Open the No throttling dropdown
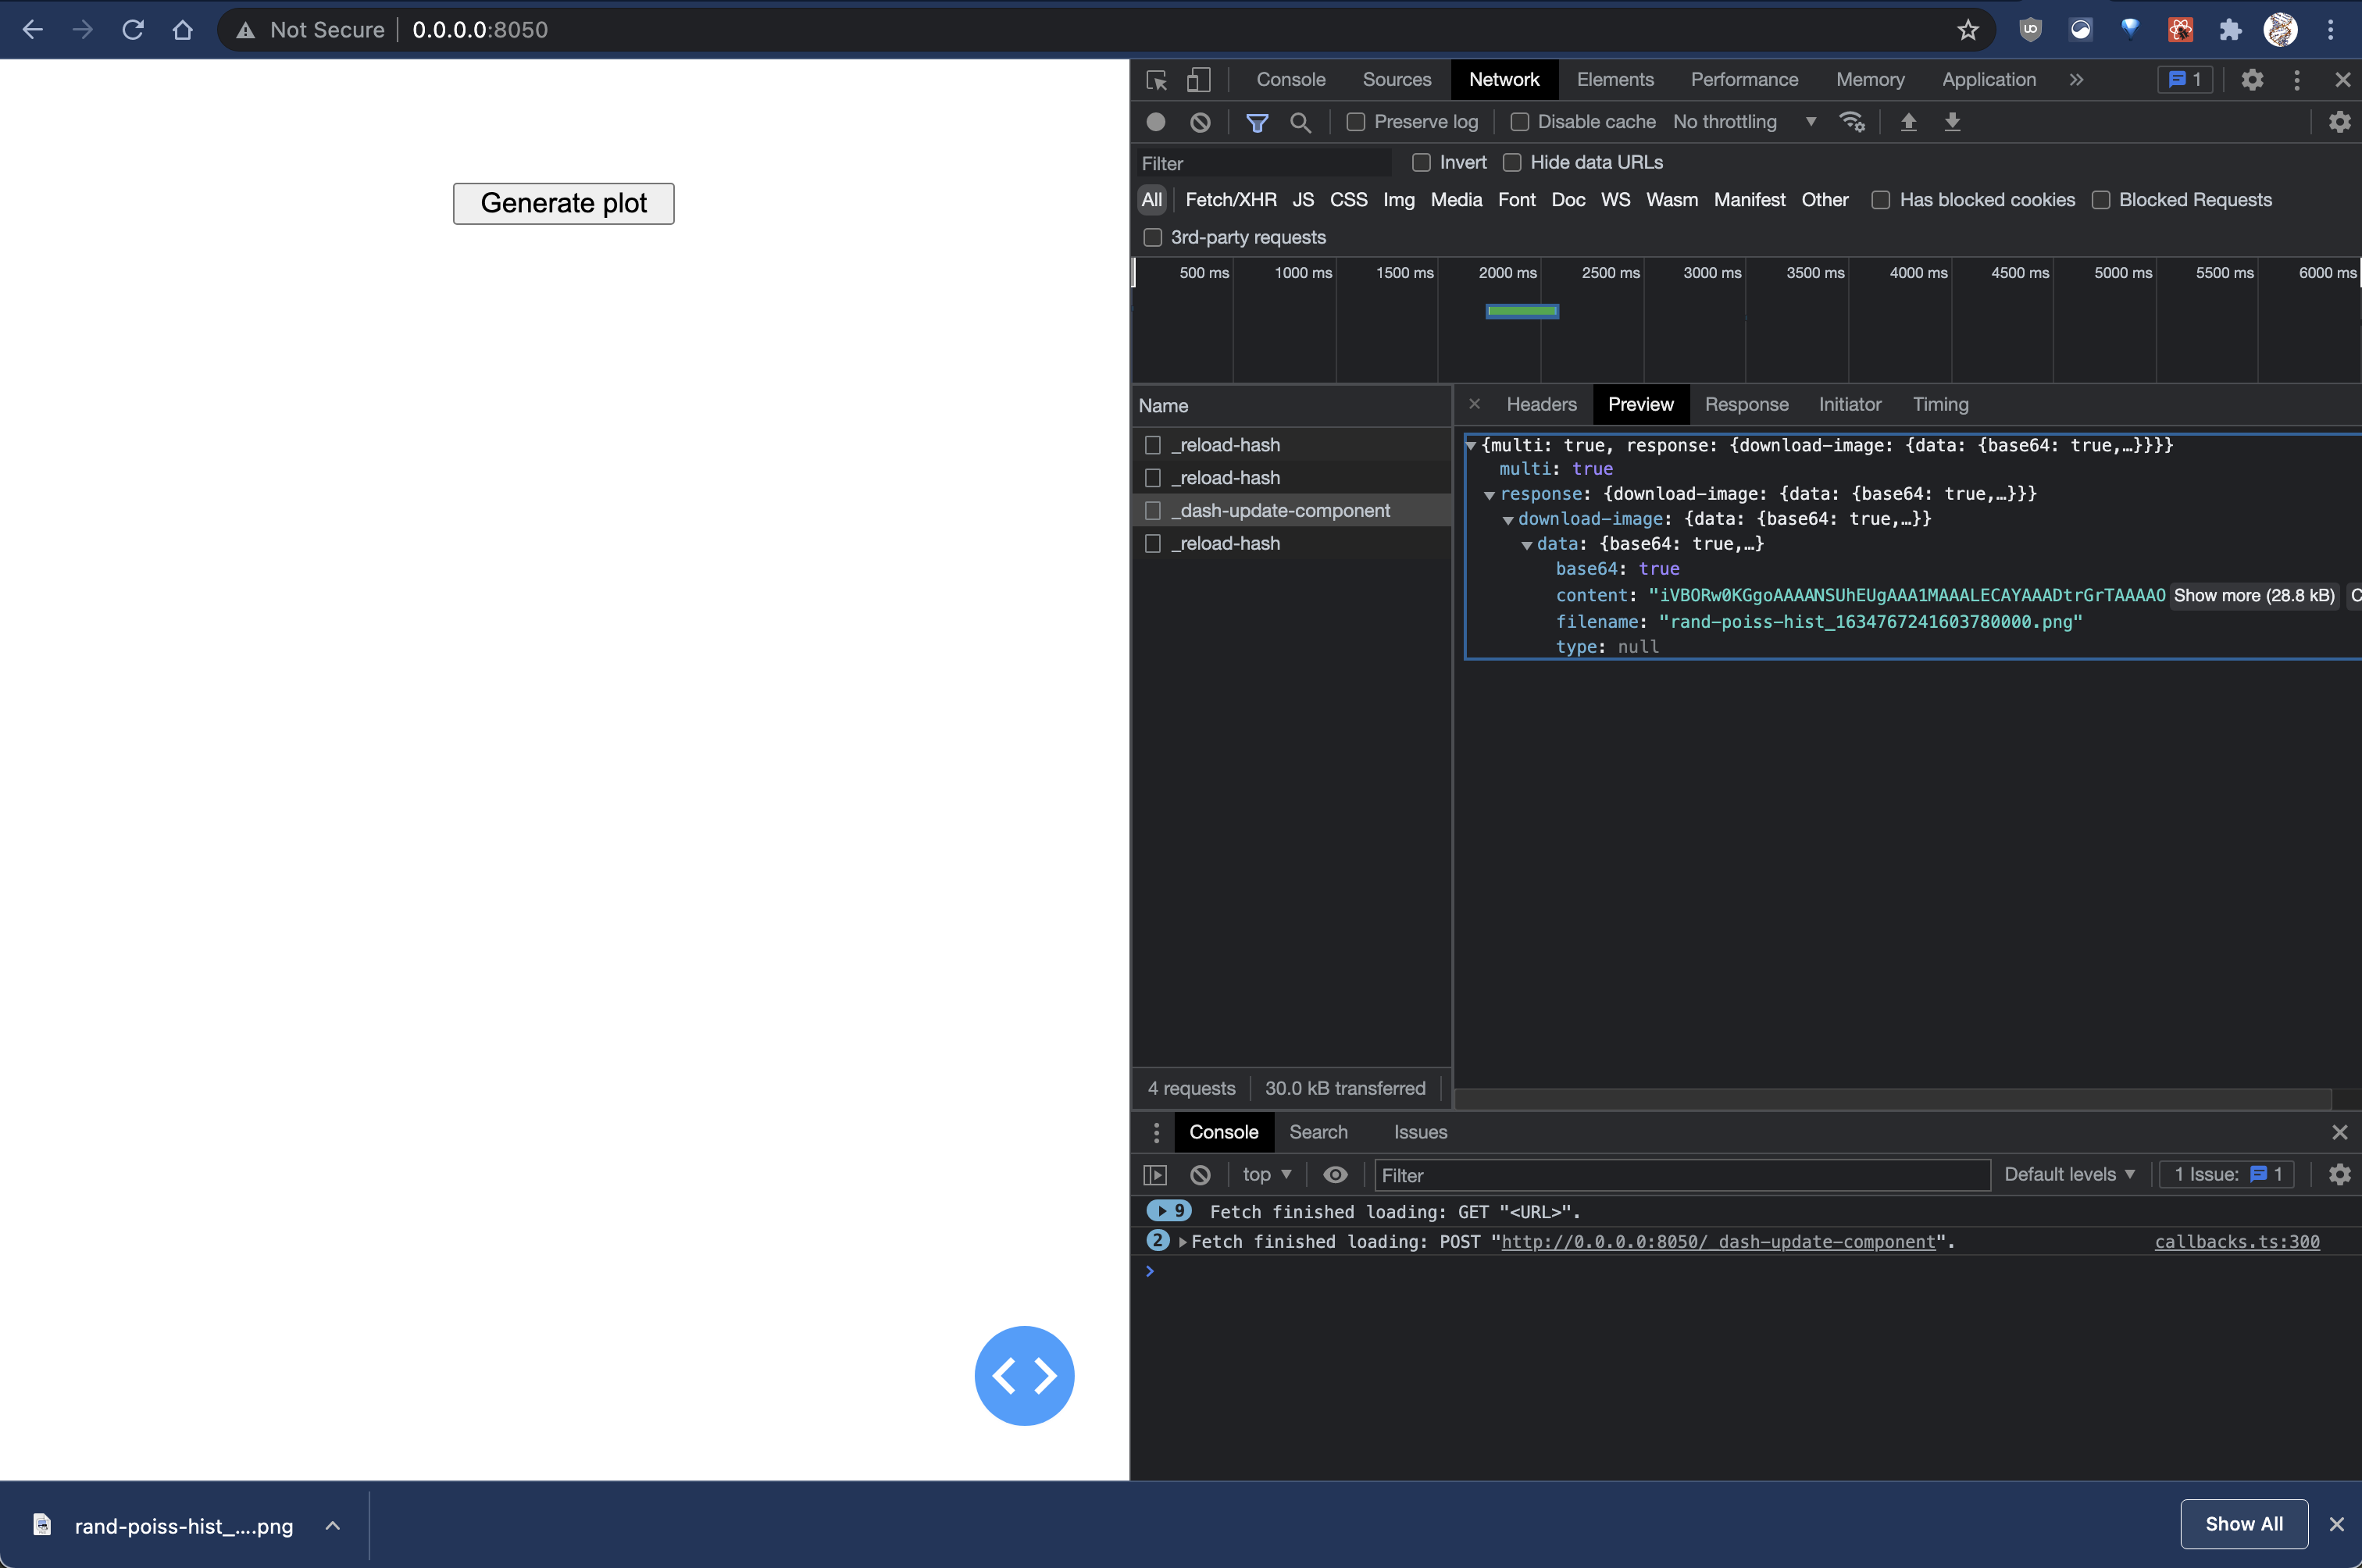The width and height of the screenshot is (2362, 1568). click(1744, 122)
